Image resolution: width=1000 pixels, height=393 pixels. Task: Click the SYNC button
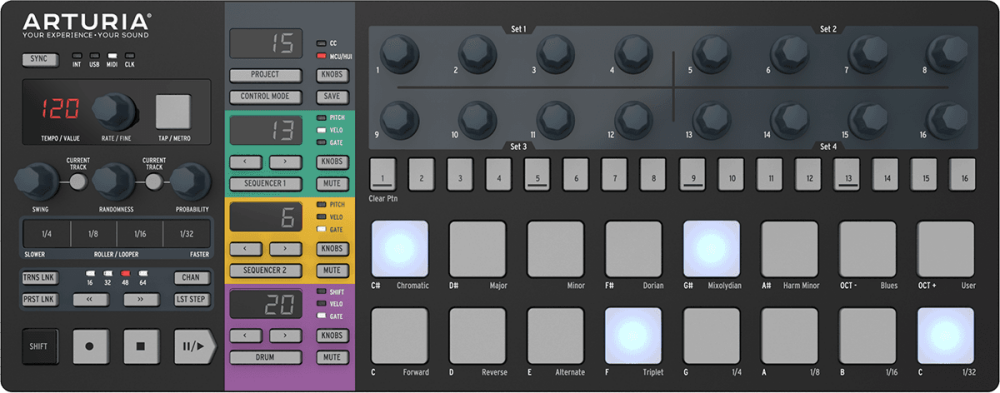point(40,59)
